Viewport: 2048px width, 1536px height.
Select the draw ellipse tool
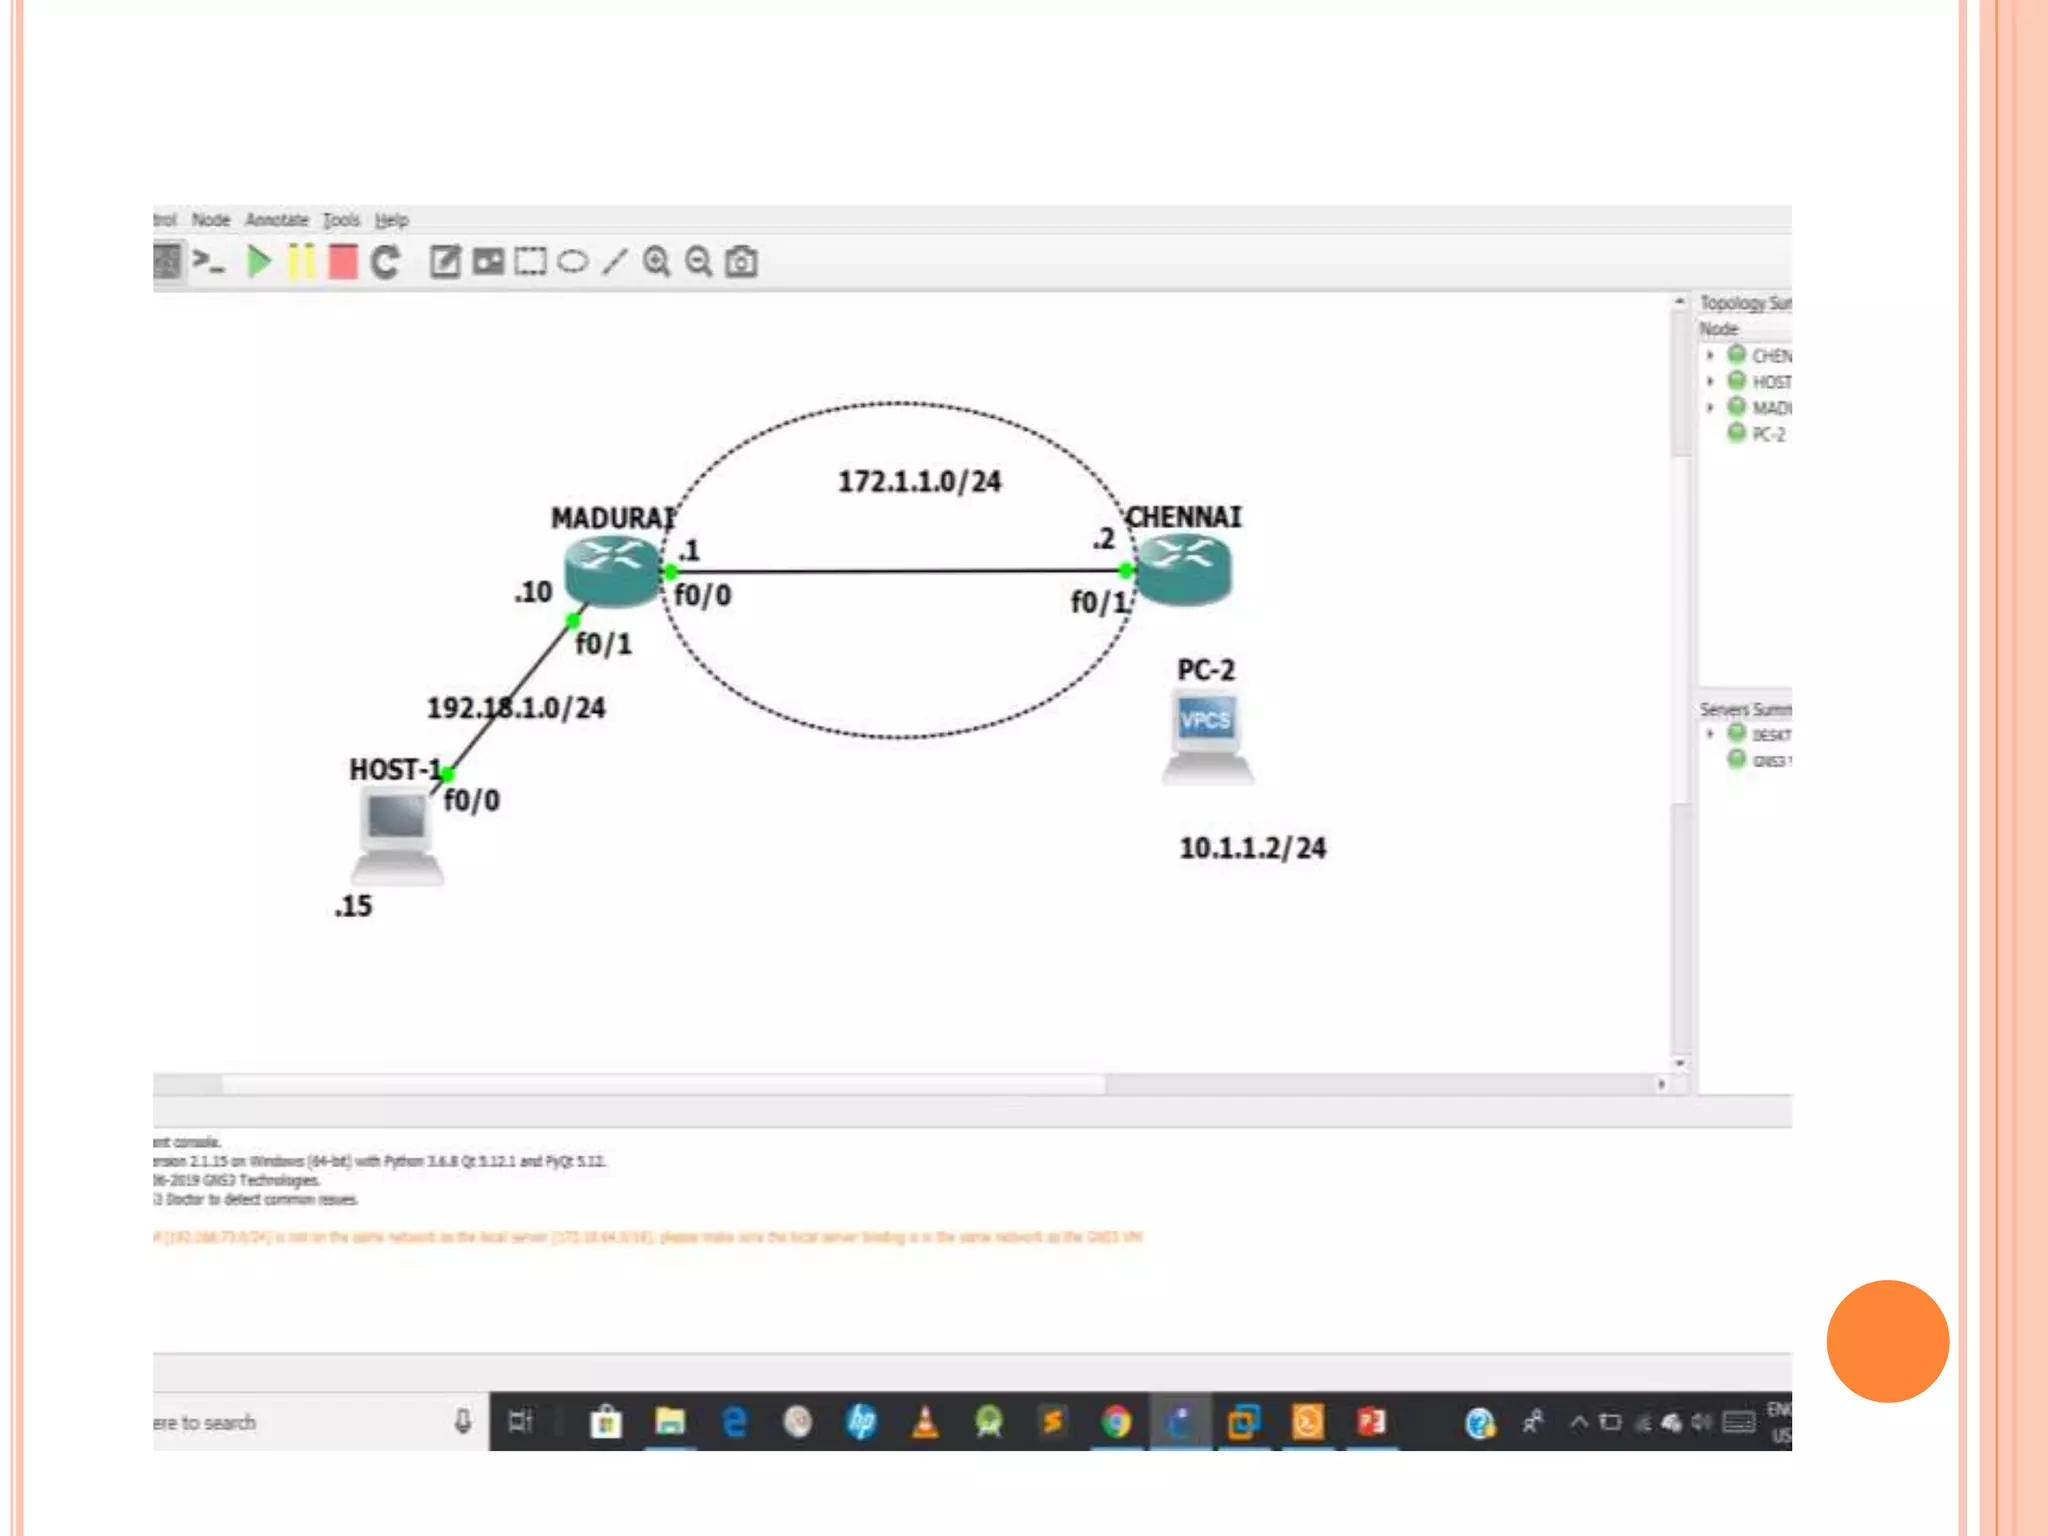click(572, 262)
